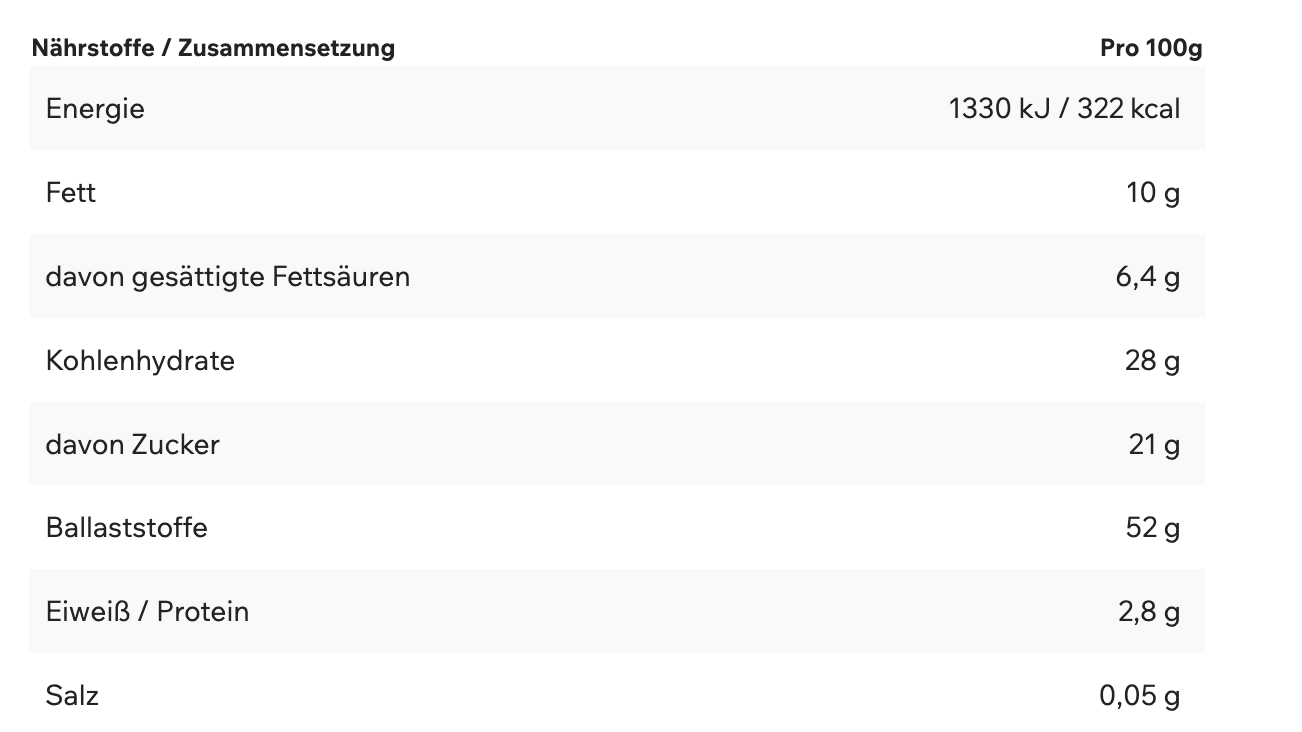Viewport: 1302px width, 732px height.
Task: Select the 'Fett' row label
Action: [x=71, y=192]
